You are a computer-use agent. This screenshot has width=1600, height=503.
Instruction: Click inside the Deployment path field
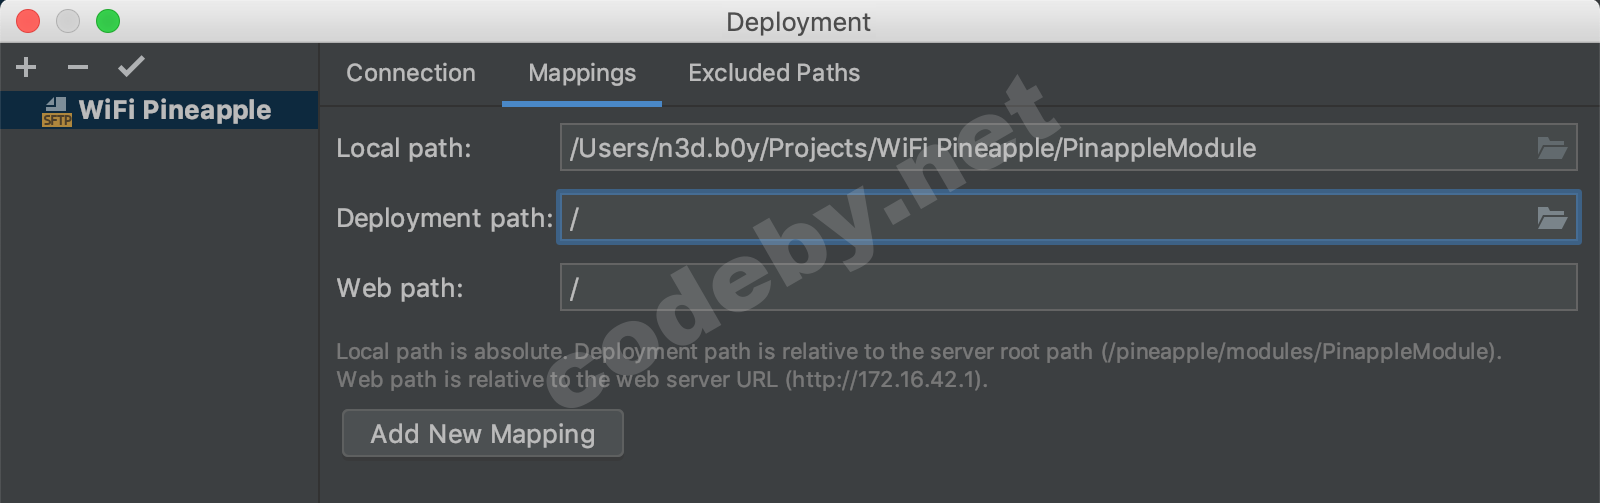[1040, 218]
